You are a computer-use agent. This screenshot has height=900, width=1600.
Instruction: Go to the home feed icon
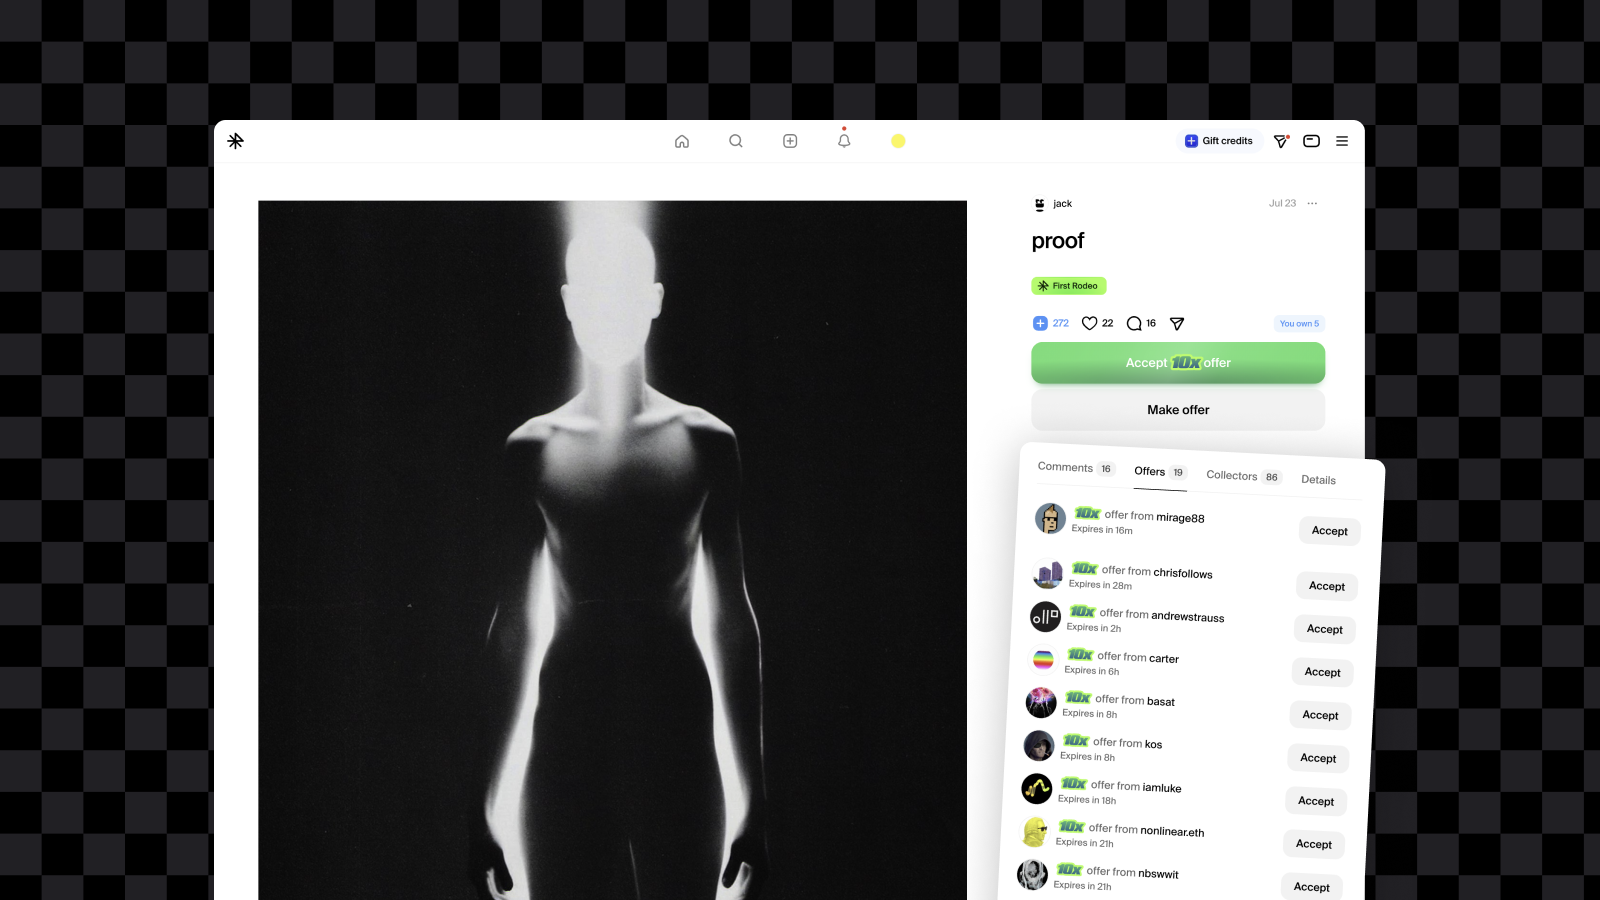(682, 141)
